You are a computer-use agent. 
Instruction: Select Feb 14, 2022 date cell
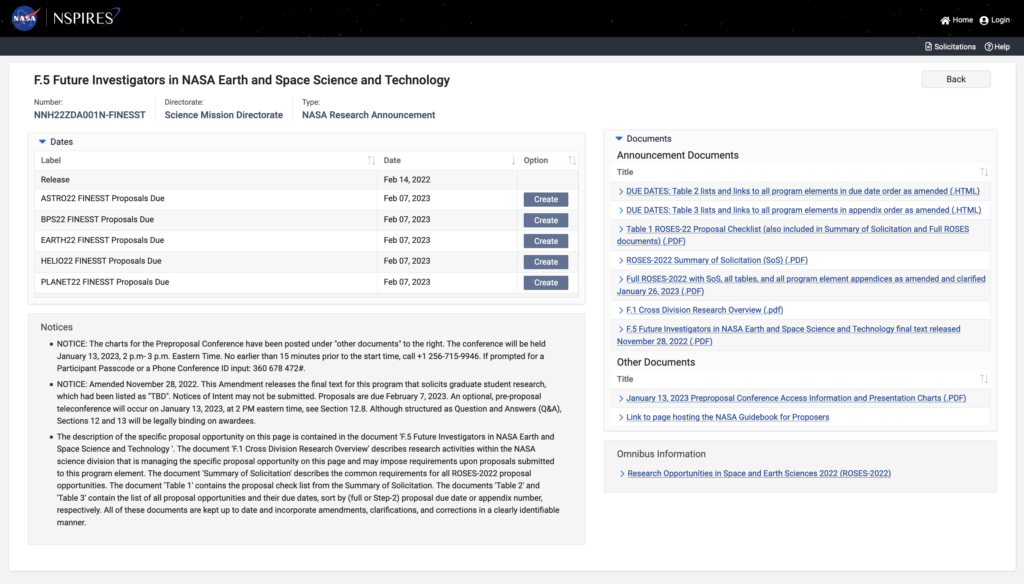point(407,180)
